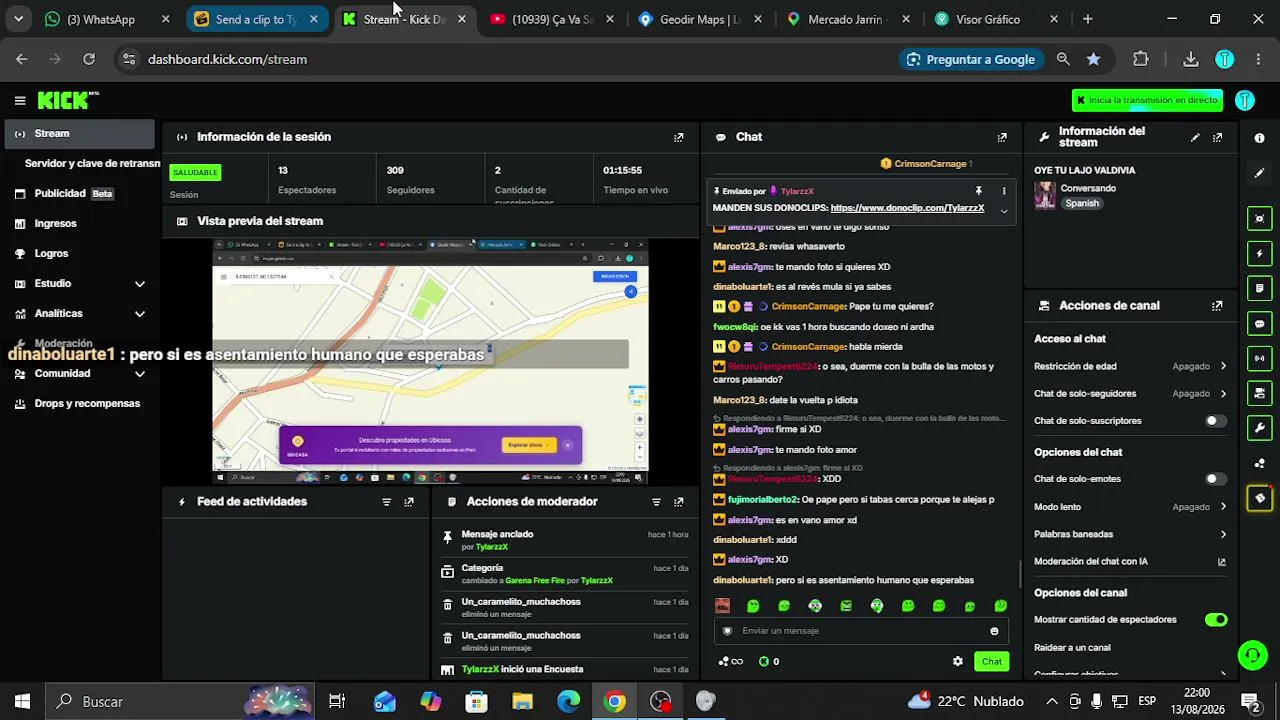Click Inicia la transmisión en directo
Image resolution: width=1280 pixels, height=720 pixels.
(1147, 100)
